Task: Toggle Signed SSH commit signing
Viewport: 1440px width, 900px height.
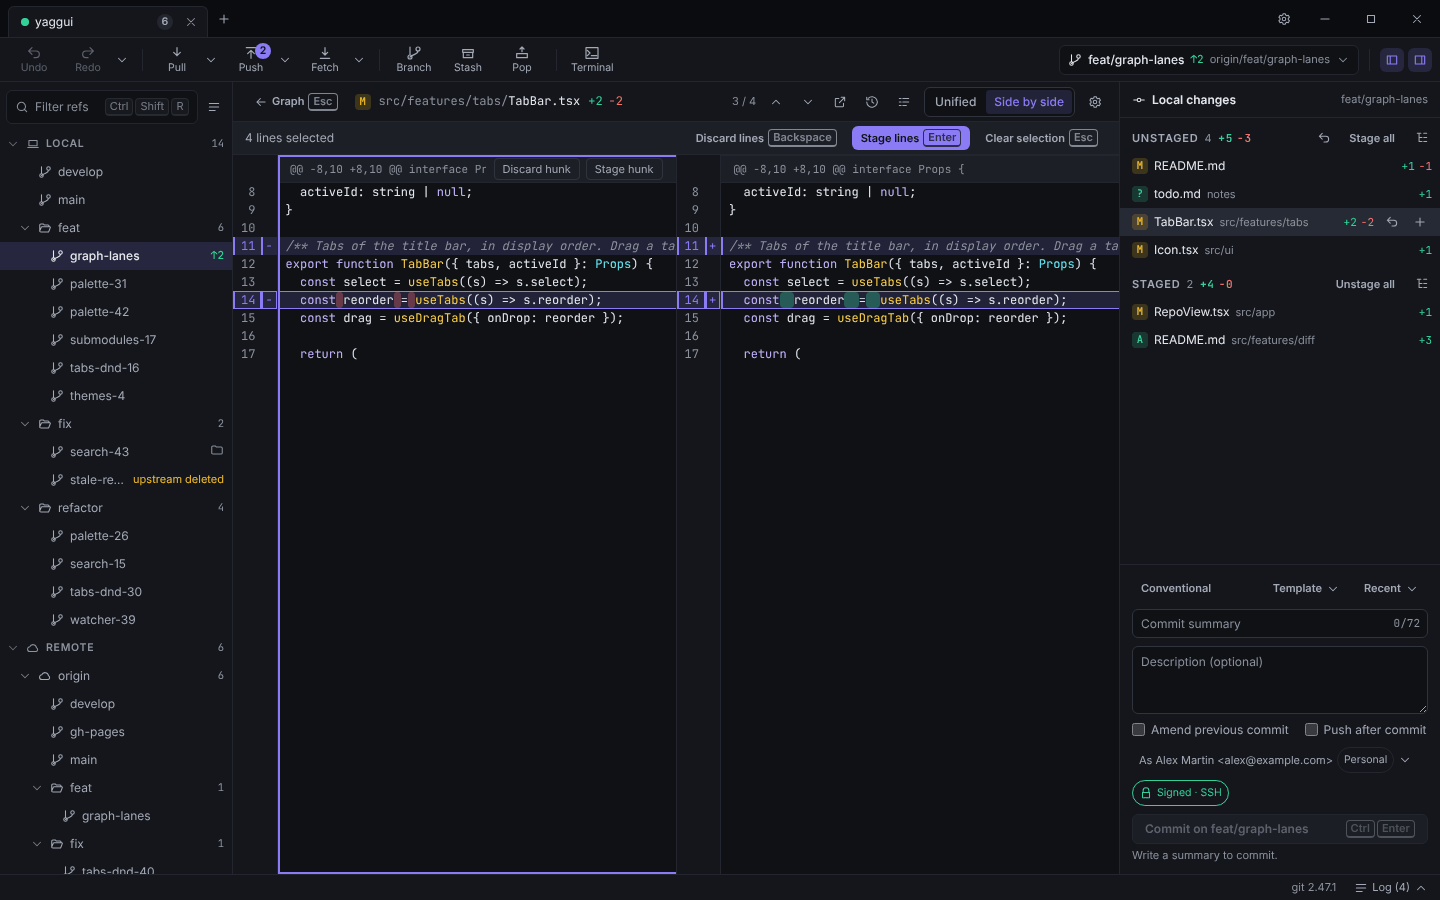Action: [x=1180, y=793]
